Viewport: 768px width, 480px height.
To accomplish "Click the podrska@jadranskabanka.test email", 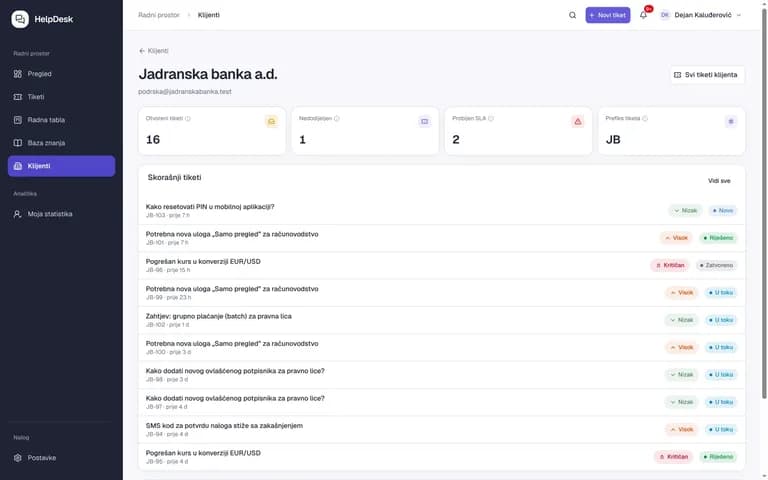I will point(185,92).
